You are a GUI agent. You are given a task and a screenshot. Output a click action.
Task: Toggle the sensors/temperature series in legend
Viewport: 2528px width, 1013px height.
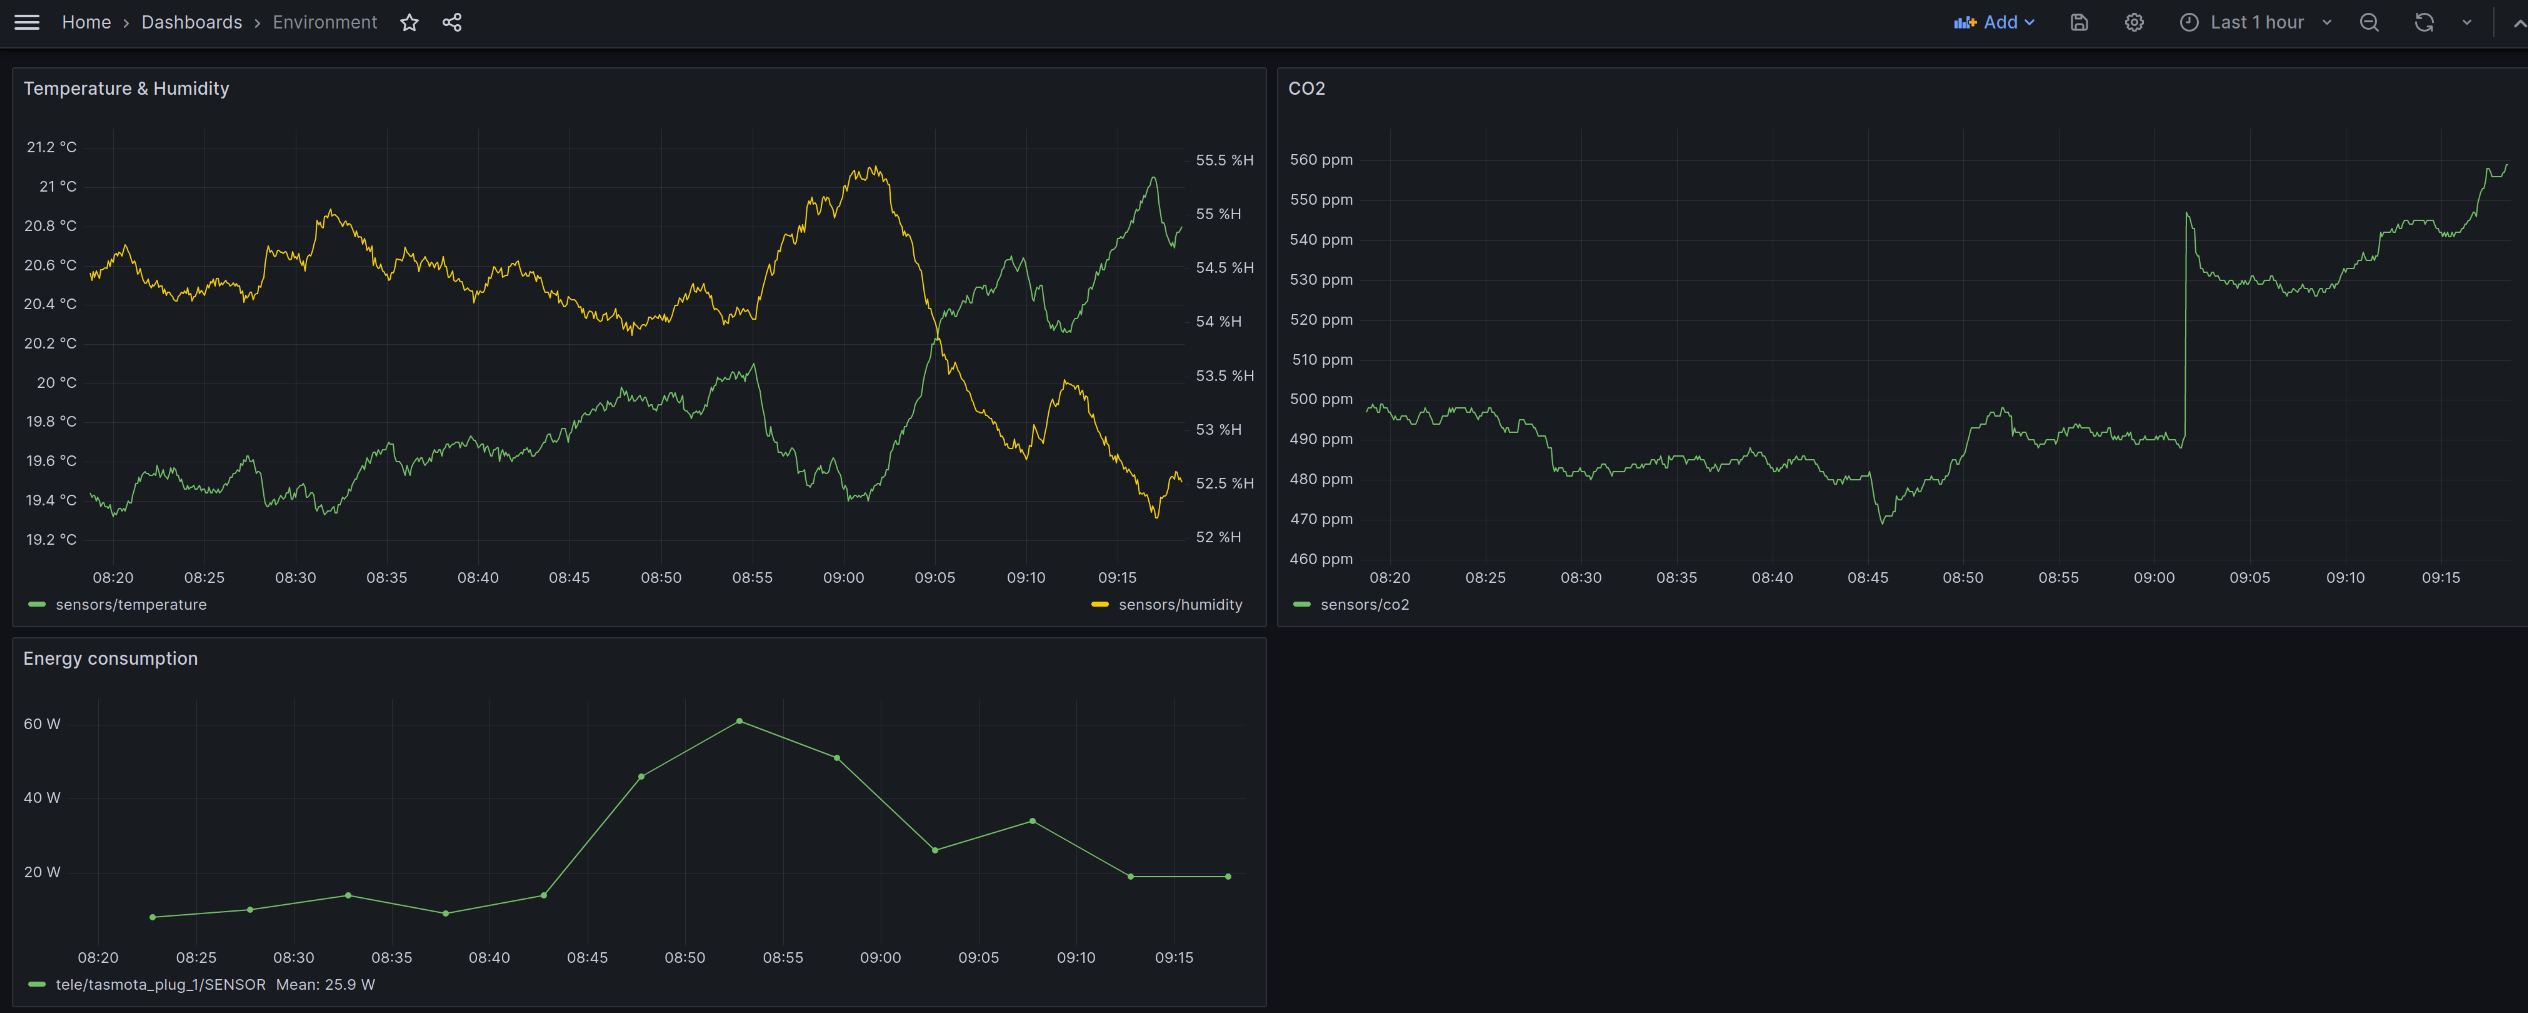pos(131,605)
